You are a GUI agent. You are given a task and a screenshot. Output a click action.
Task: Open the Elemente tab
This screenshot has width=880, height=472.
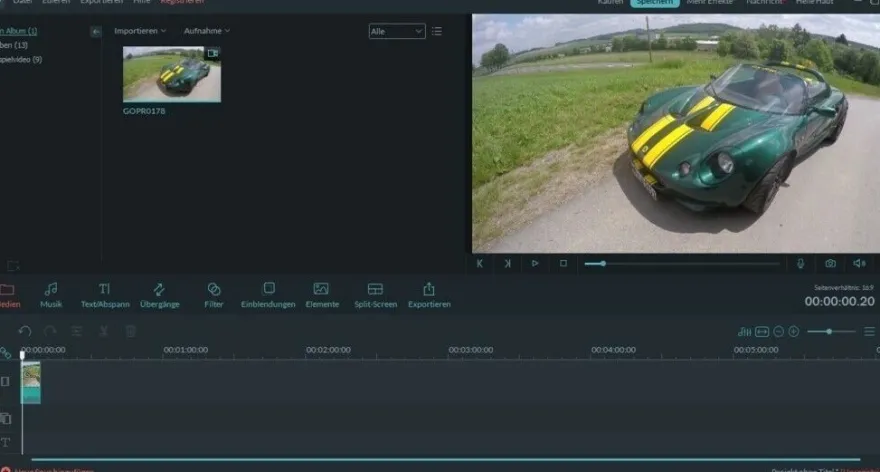[322, 295]
